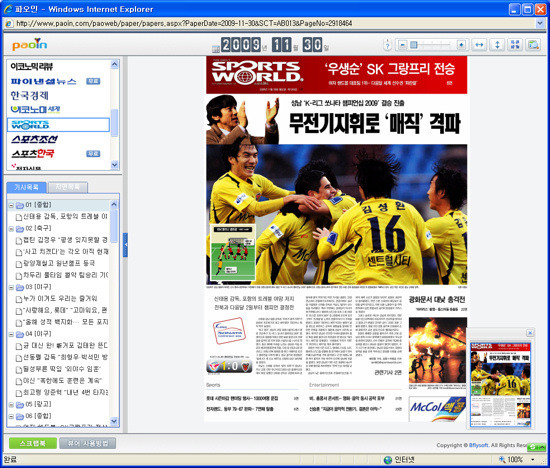Click the zoom out minus button
The image size is (550, 468).
tap(403, 45)
